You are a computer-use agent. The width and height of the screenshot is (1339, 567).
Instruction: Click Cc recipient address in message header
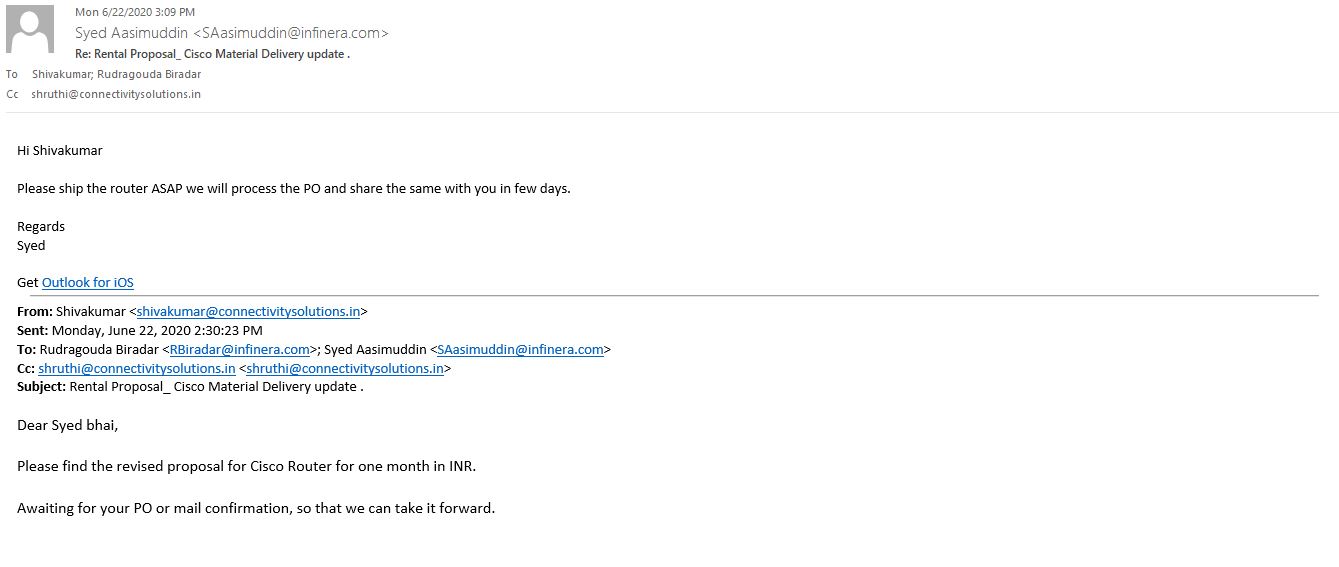coord(116,94)
